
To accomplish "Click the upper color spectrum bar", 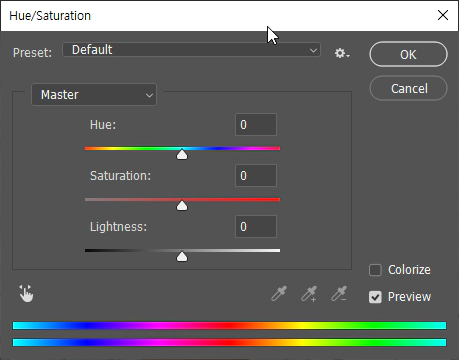I will click(229, 326).
